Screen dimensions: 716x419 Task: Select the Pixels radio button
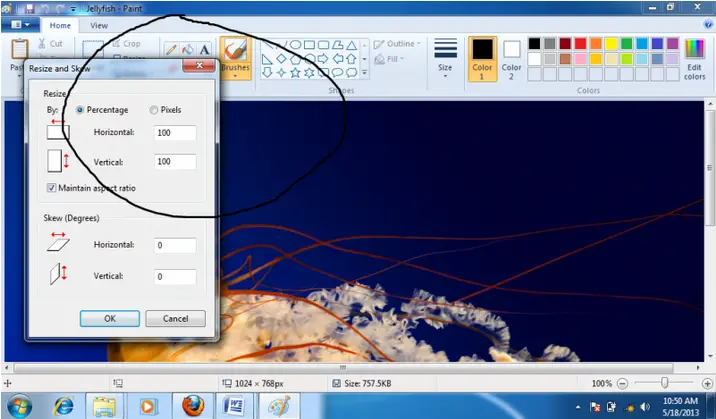pyautogui.click(x=154, y=110)
